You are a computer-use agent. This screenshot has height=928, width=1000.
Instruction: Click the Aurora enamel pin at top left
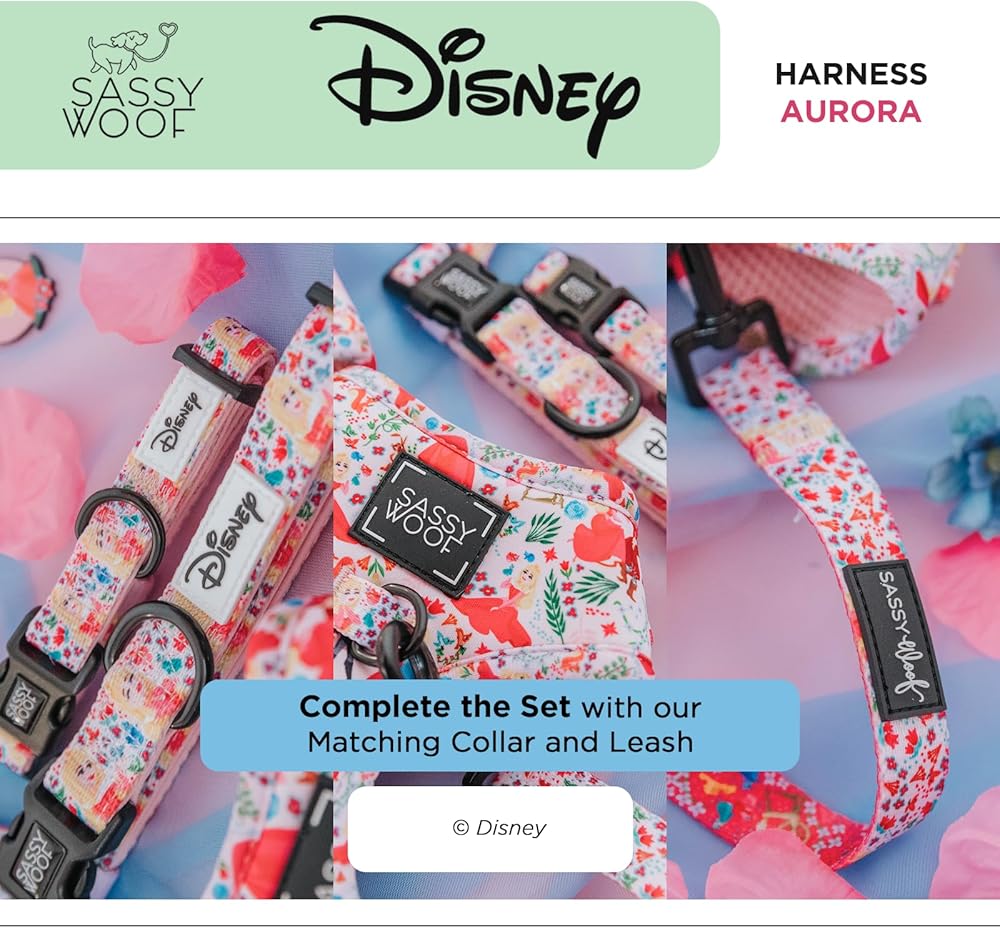26,300
